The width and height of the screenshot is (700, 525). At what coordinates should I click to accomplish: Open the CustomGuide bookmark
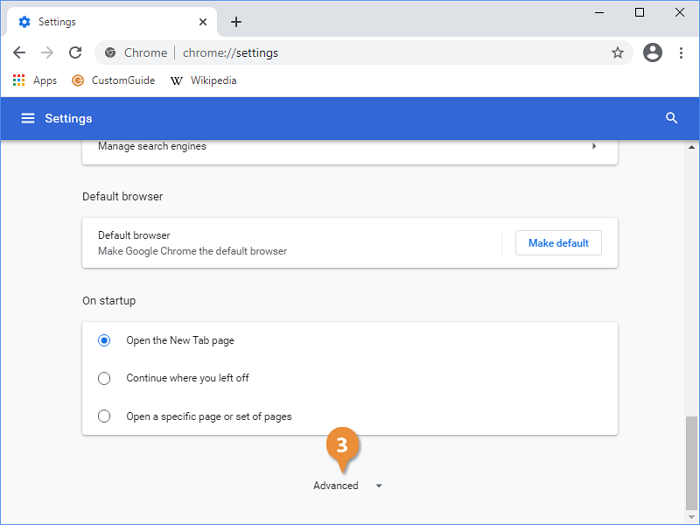[113, 80]
